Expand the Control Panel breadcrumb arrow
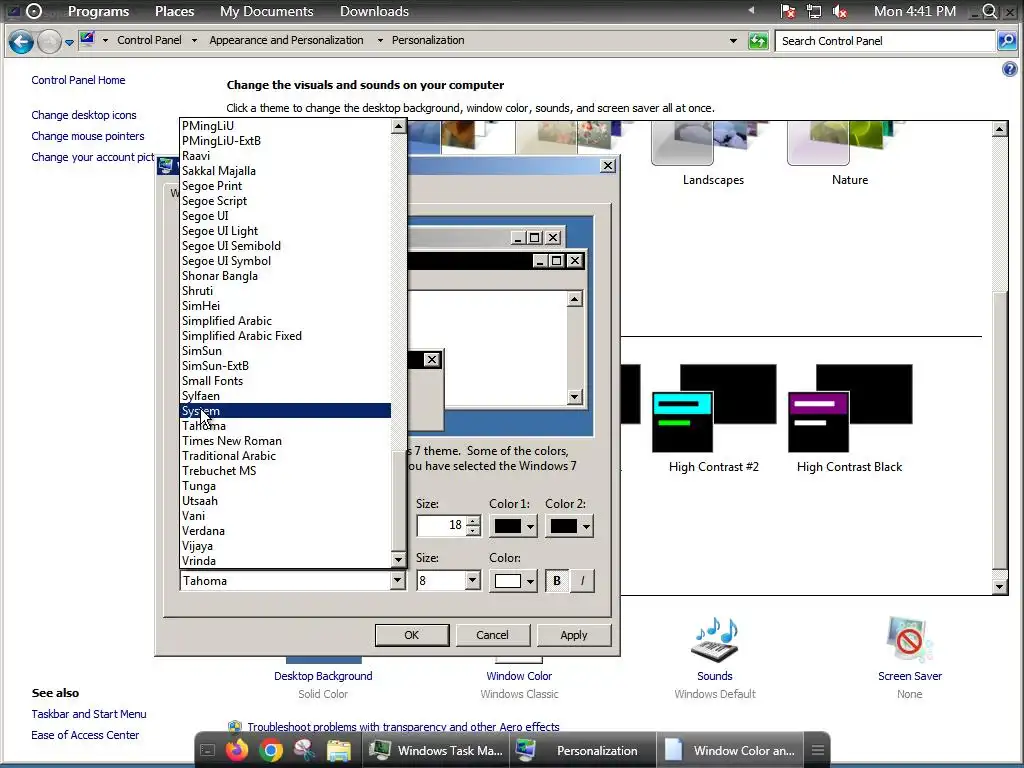 [x=194, y=40]
